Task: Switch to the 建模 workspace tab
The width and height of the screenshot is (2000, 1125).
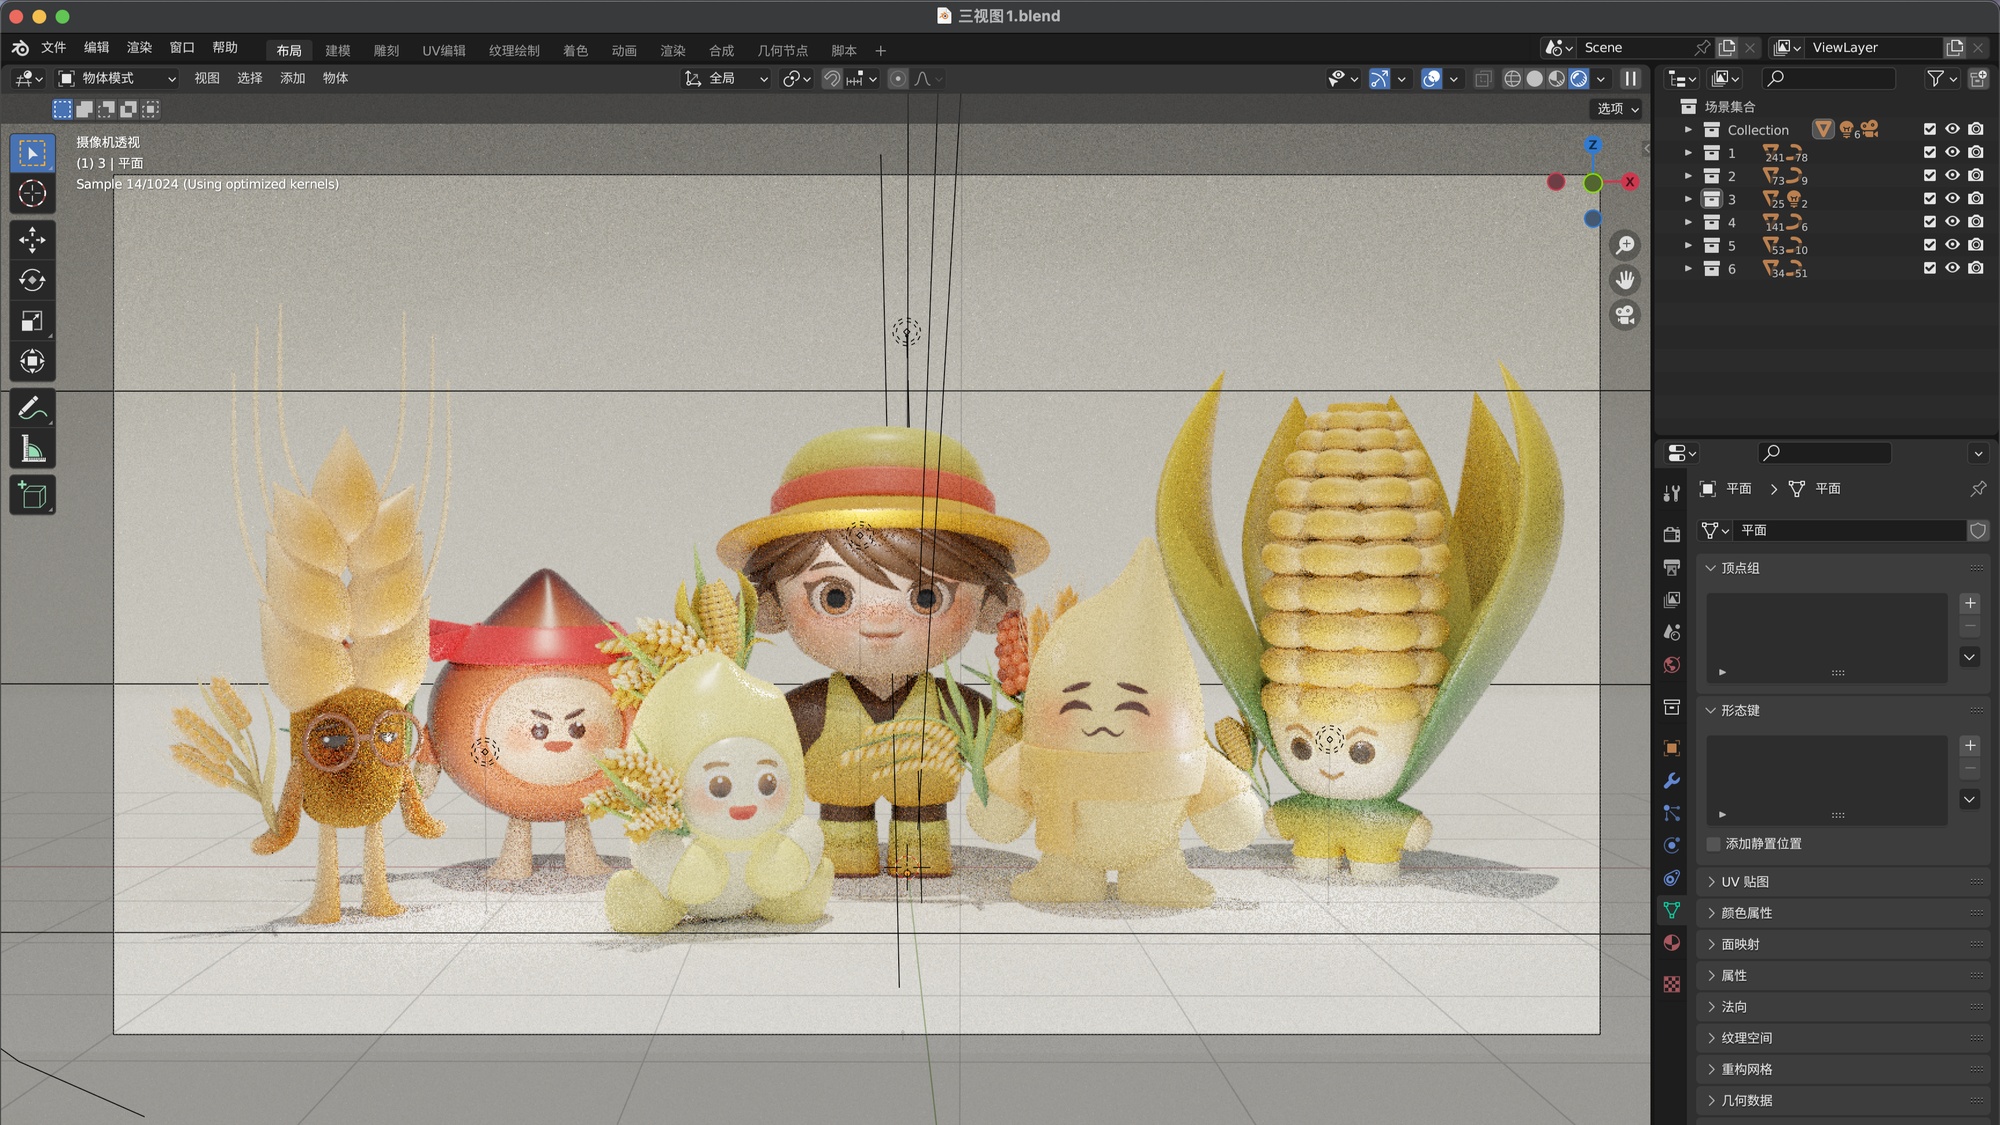Action: [x=338, y=50]
